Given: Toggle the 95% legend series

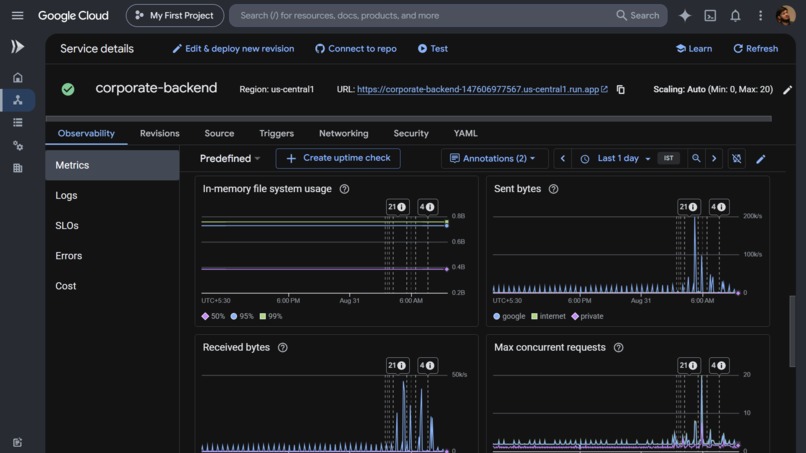Looking at the screenshot, I should [242, 316].
